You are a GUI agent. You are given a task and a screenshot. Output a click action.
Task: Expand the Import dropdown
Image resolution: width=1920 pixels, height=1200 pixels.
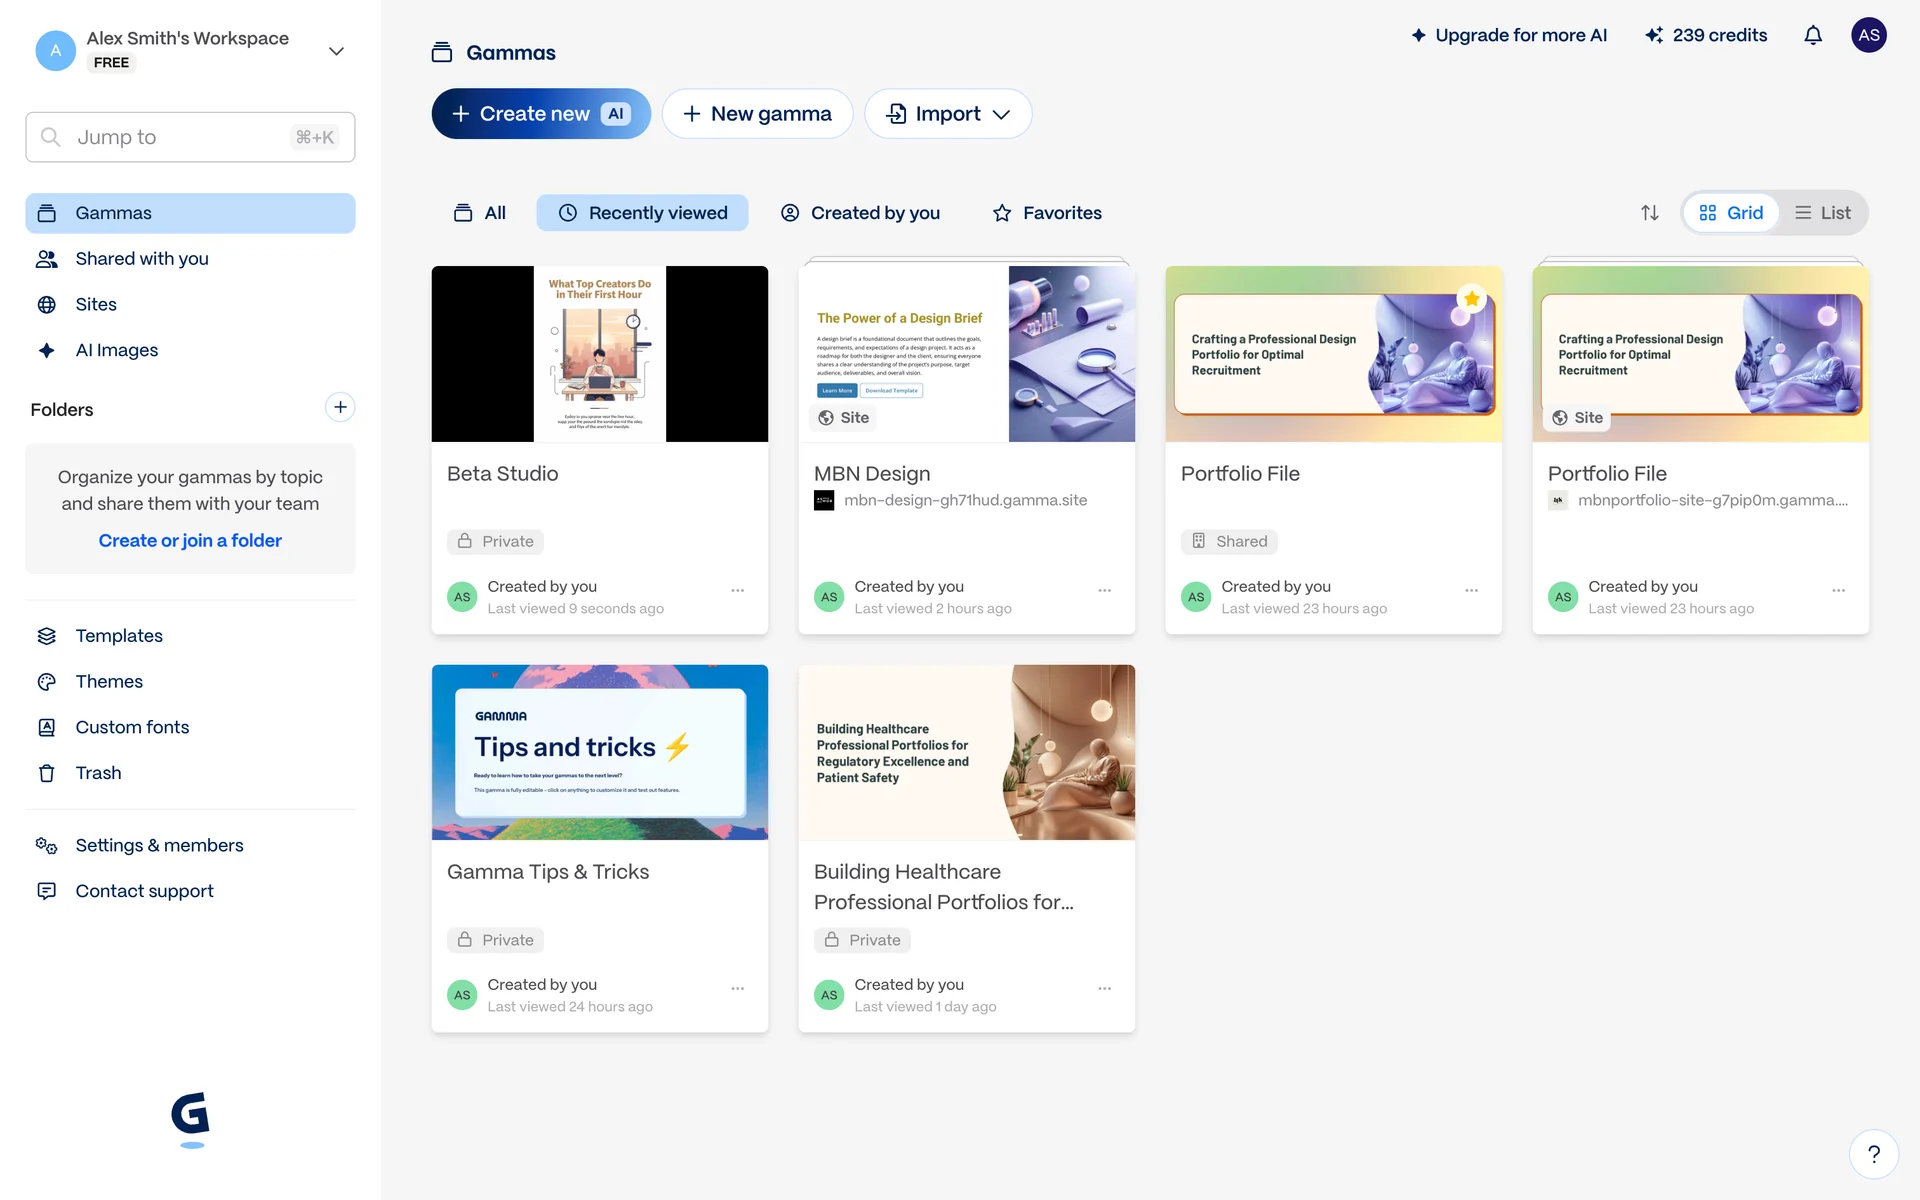click(948, 114)
